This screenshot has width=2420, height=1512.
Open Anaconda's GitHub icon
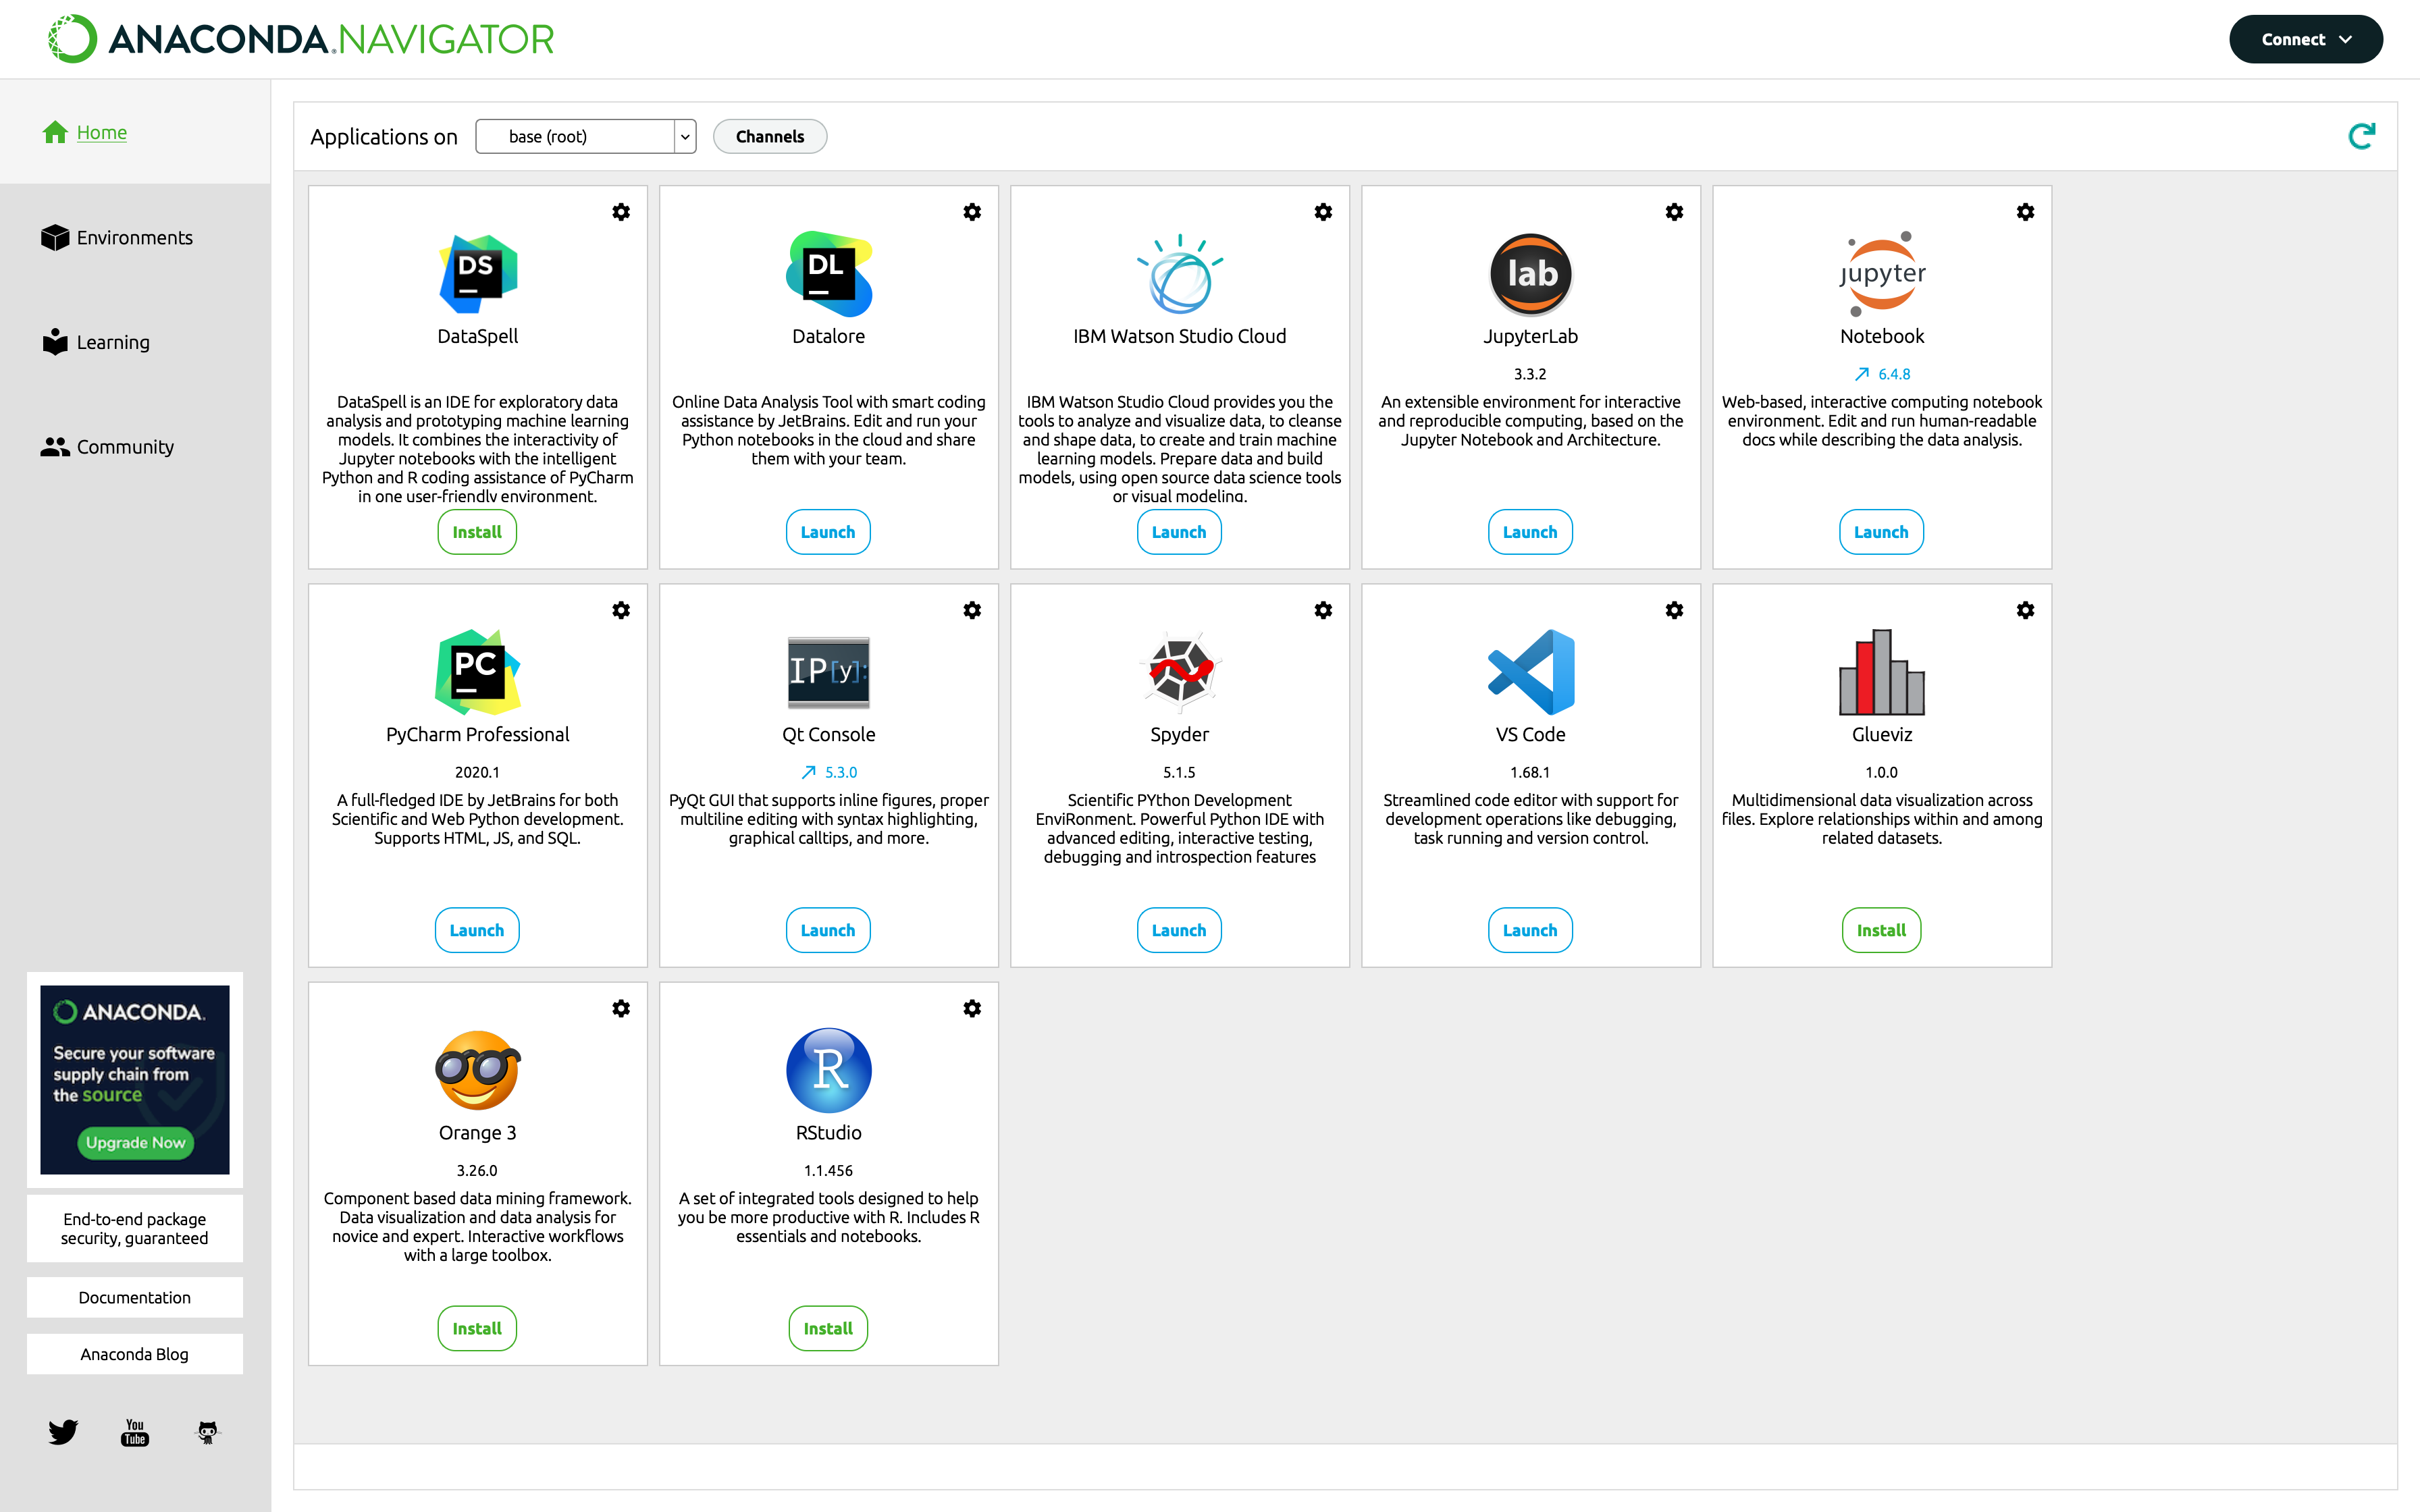click(x=207, y=1432)
